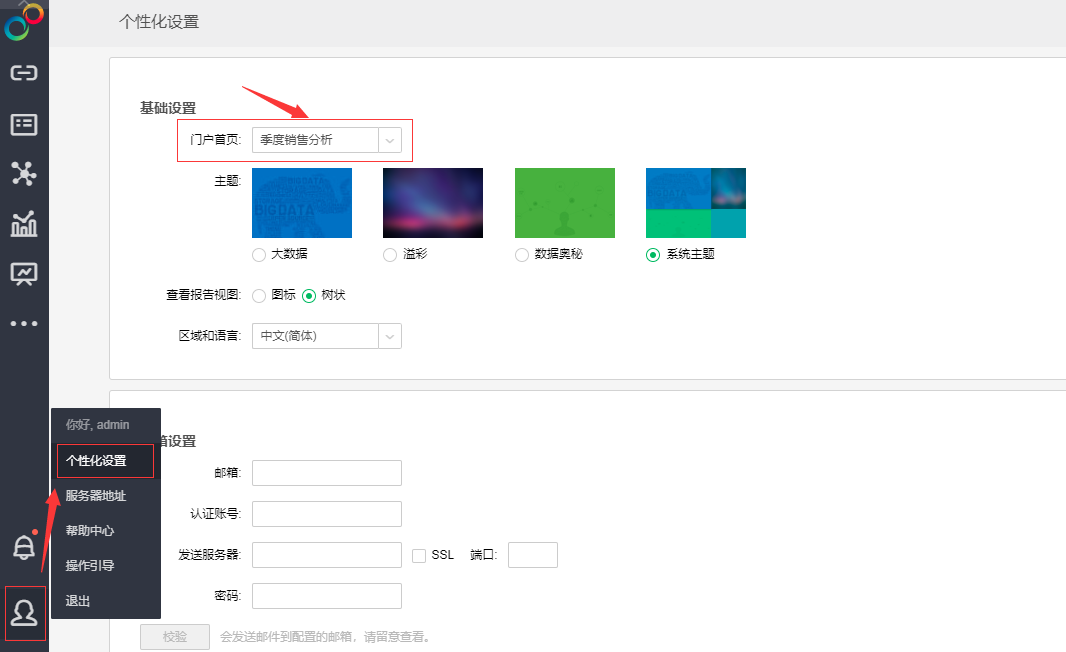Click the user profile icon
The height and width of the screenshot is (652, 1066).
[24, 612]
